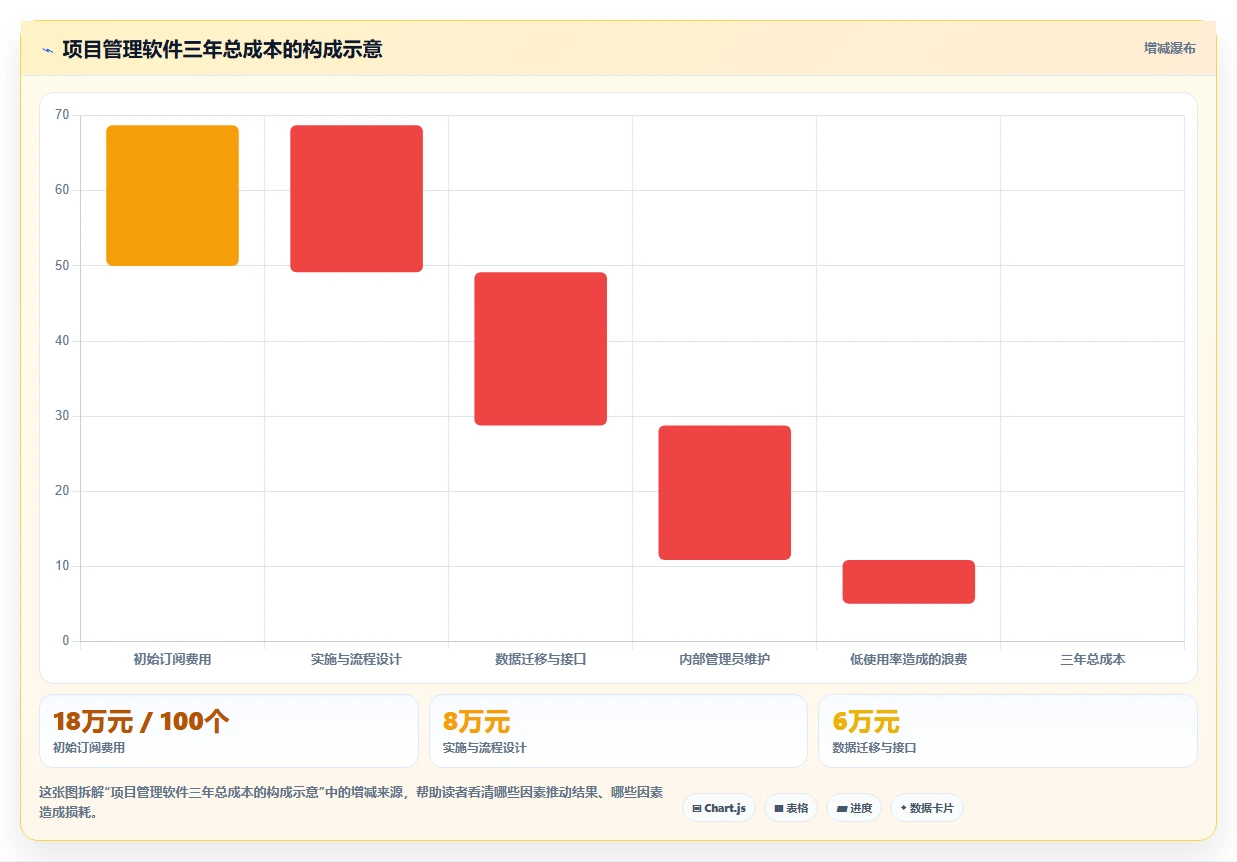Click the small red 低使用率造成的浪费 bar

click(908, 582)
